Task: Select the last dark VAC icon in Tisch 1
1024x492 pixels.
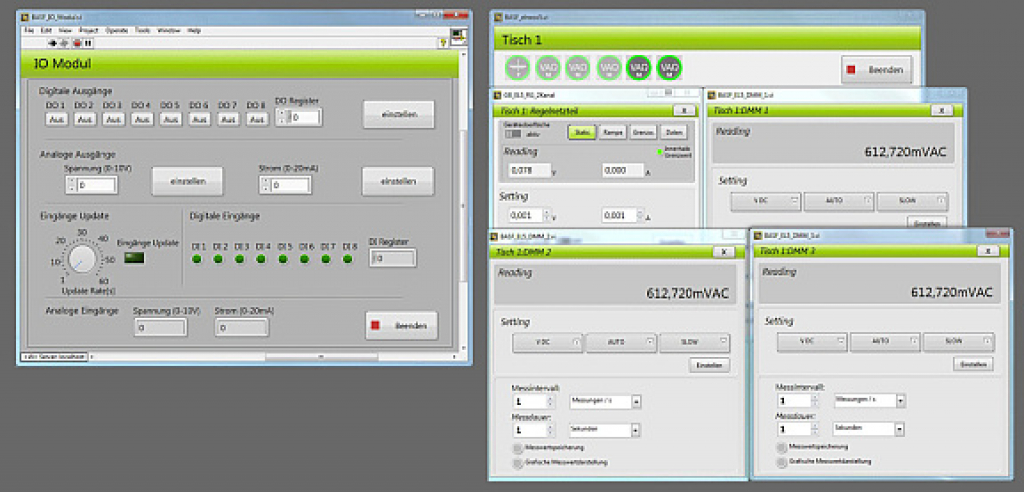Action: [669, 68]
